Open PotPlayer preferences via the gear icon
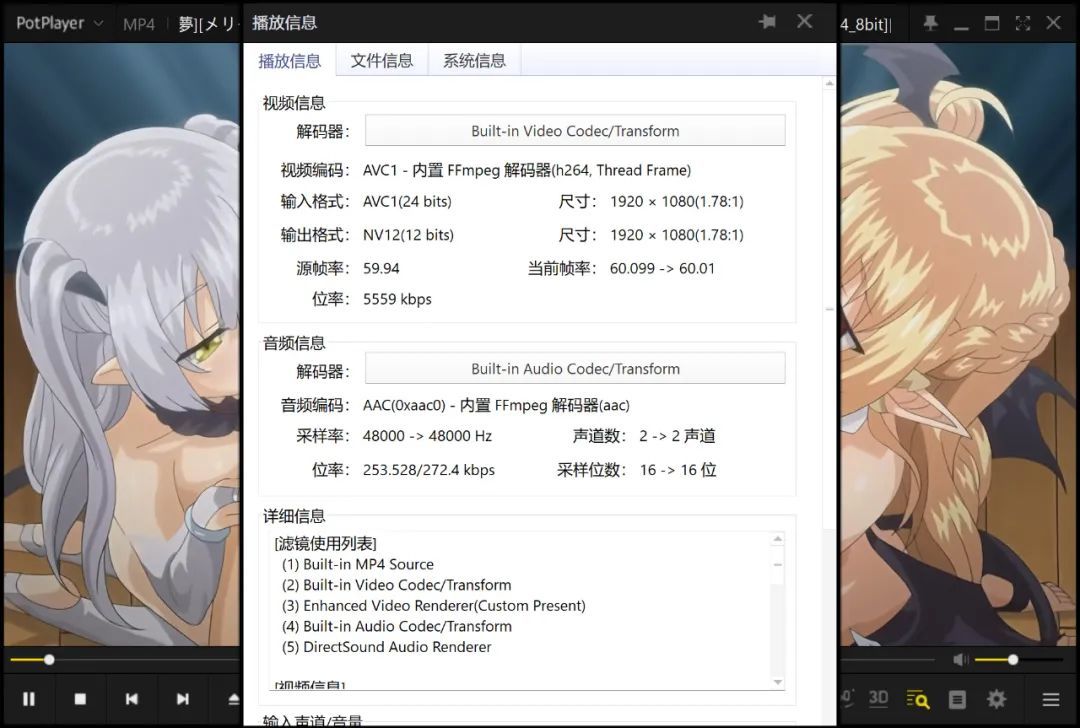 click(x=996, y=700)
